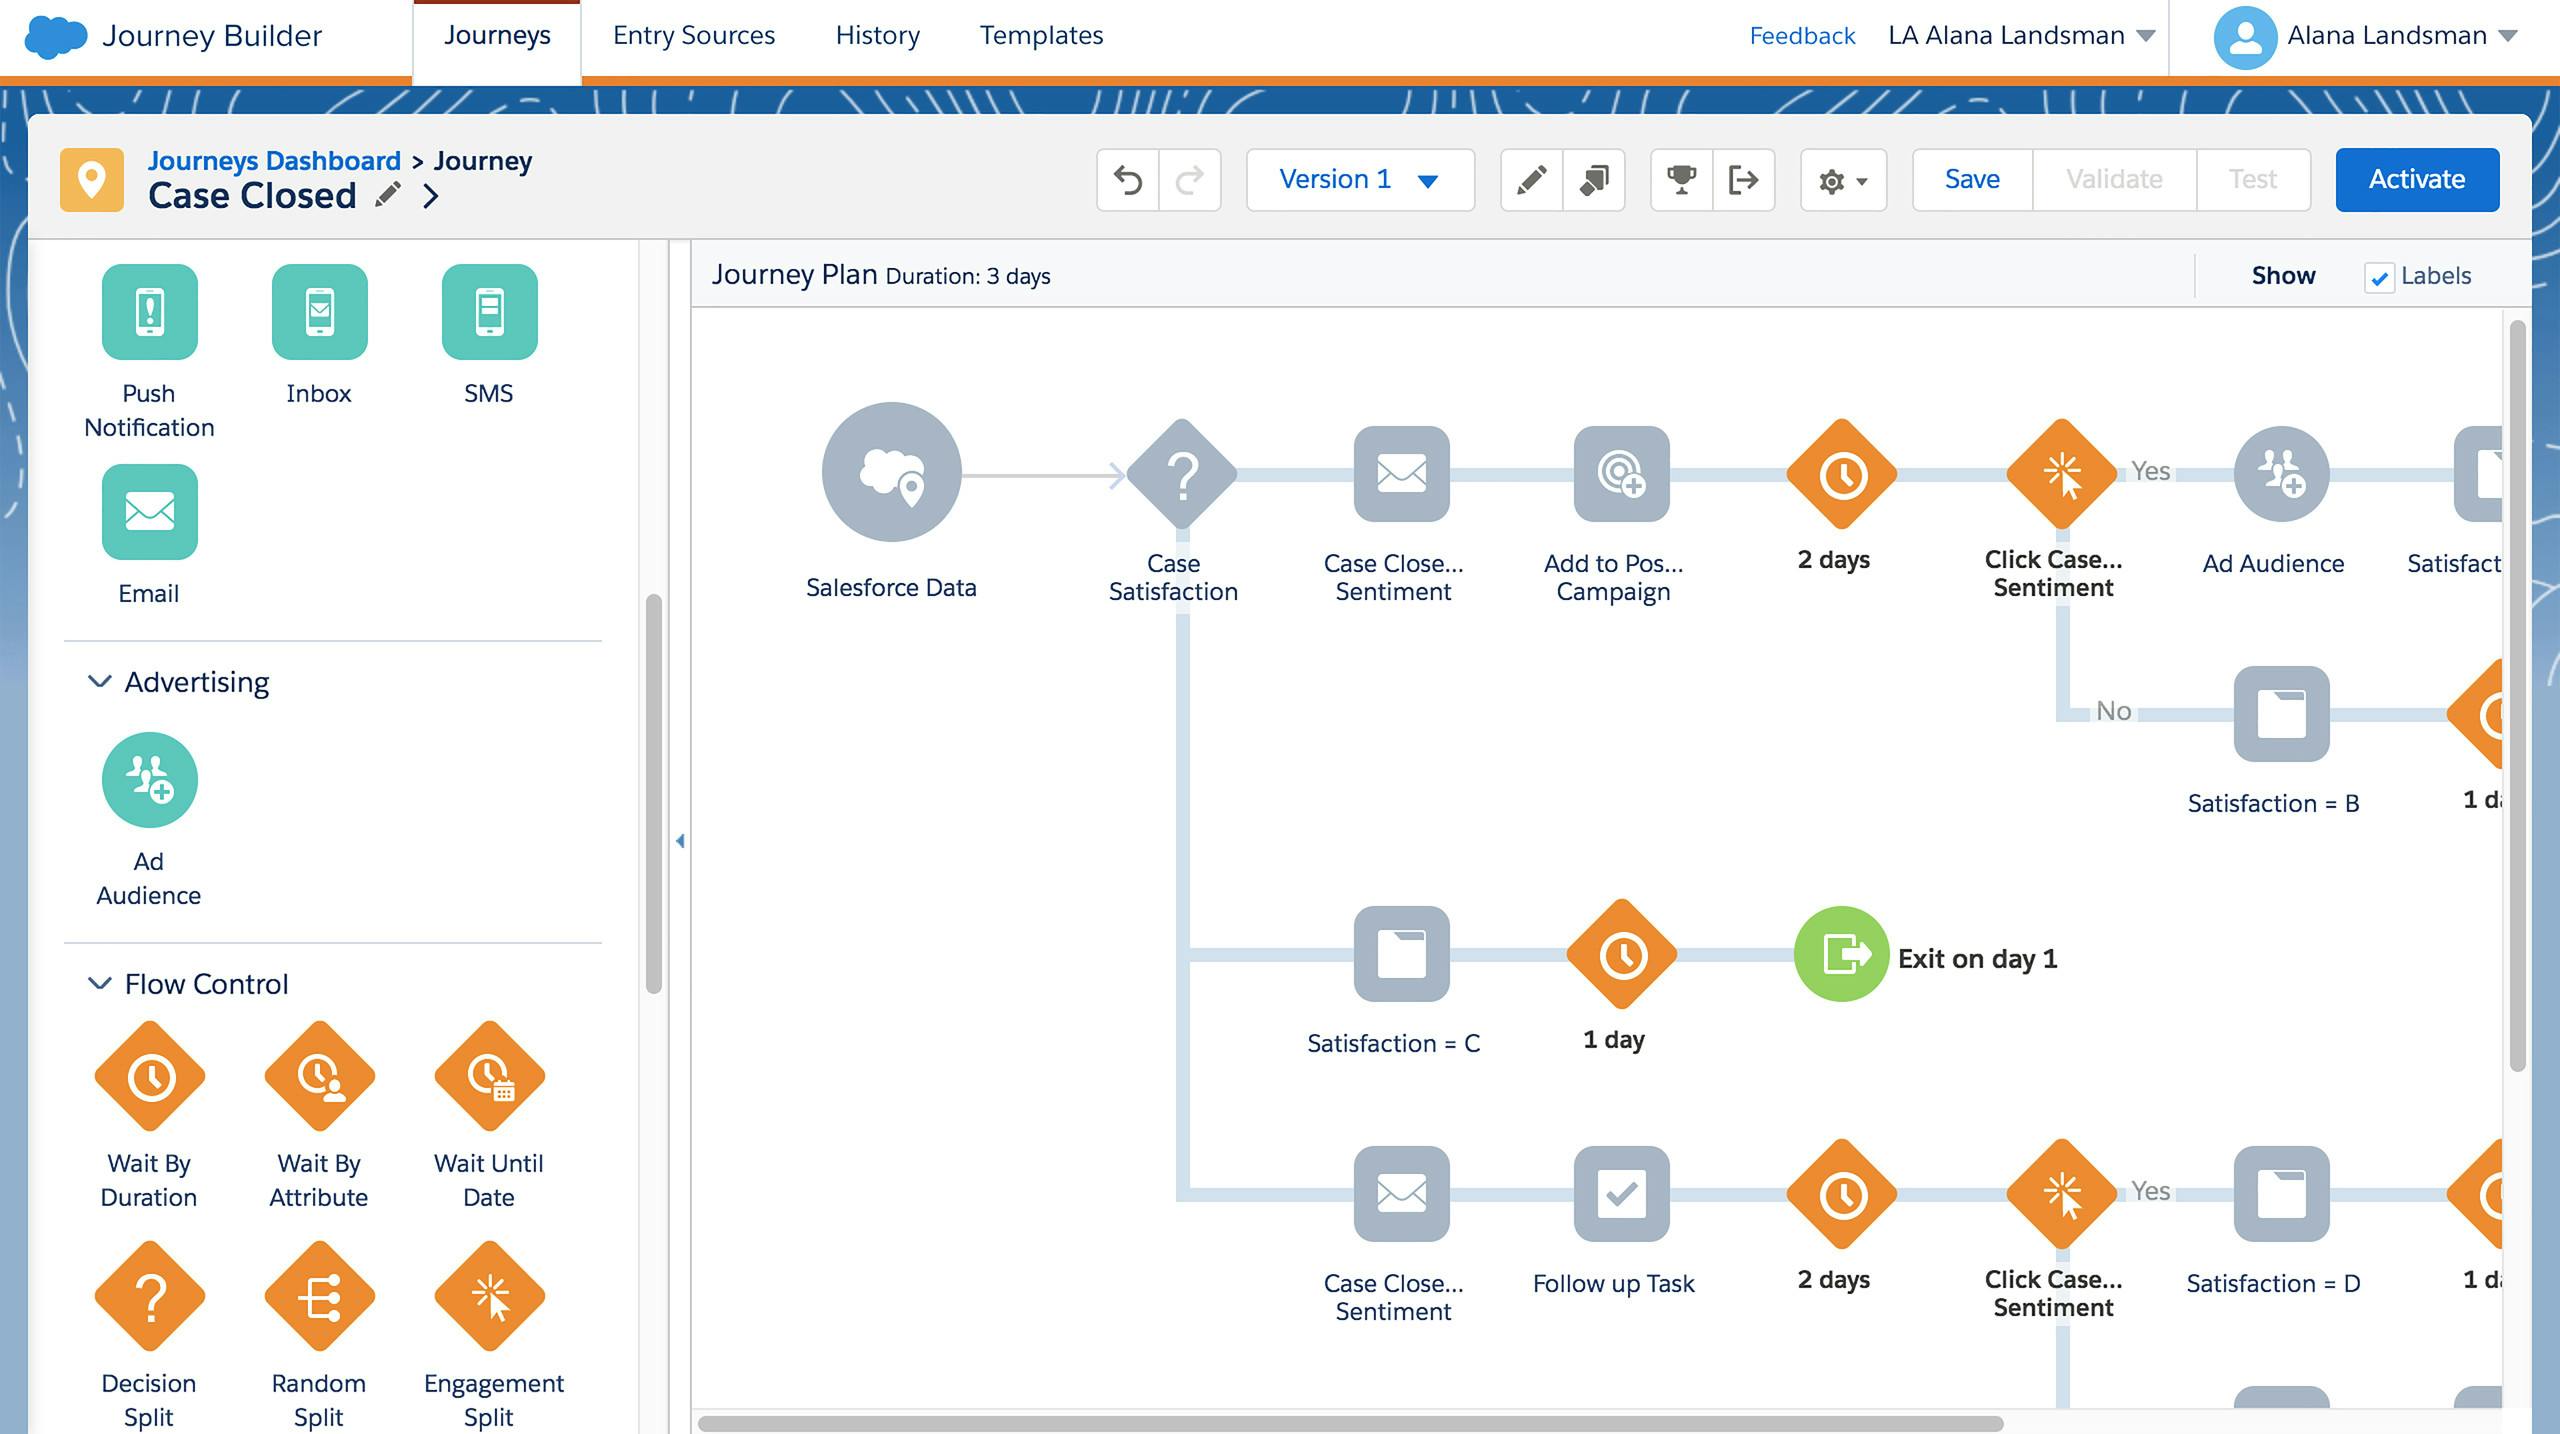Select the Wait Until Date activity
Image resolution: width=2560 pixels, height=1434 pixels.
tap(490, 1077)
